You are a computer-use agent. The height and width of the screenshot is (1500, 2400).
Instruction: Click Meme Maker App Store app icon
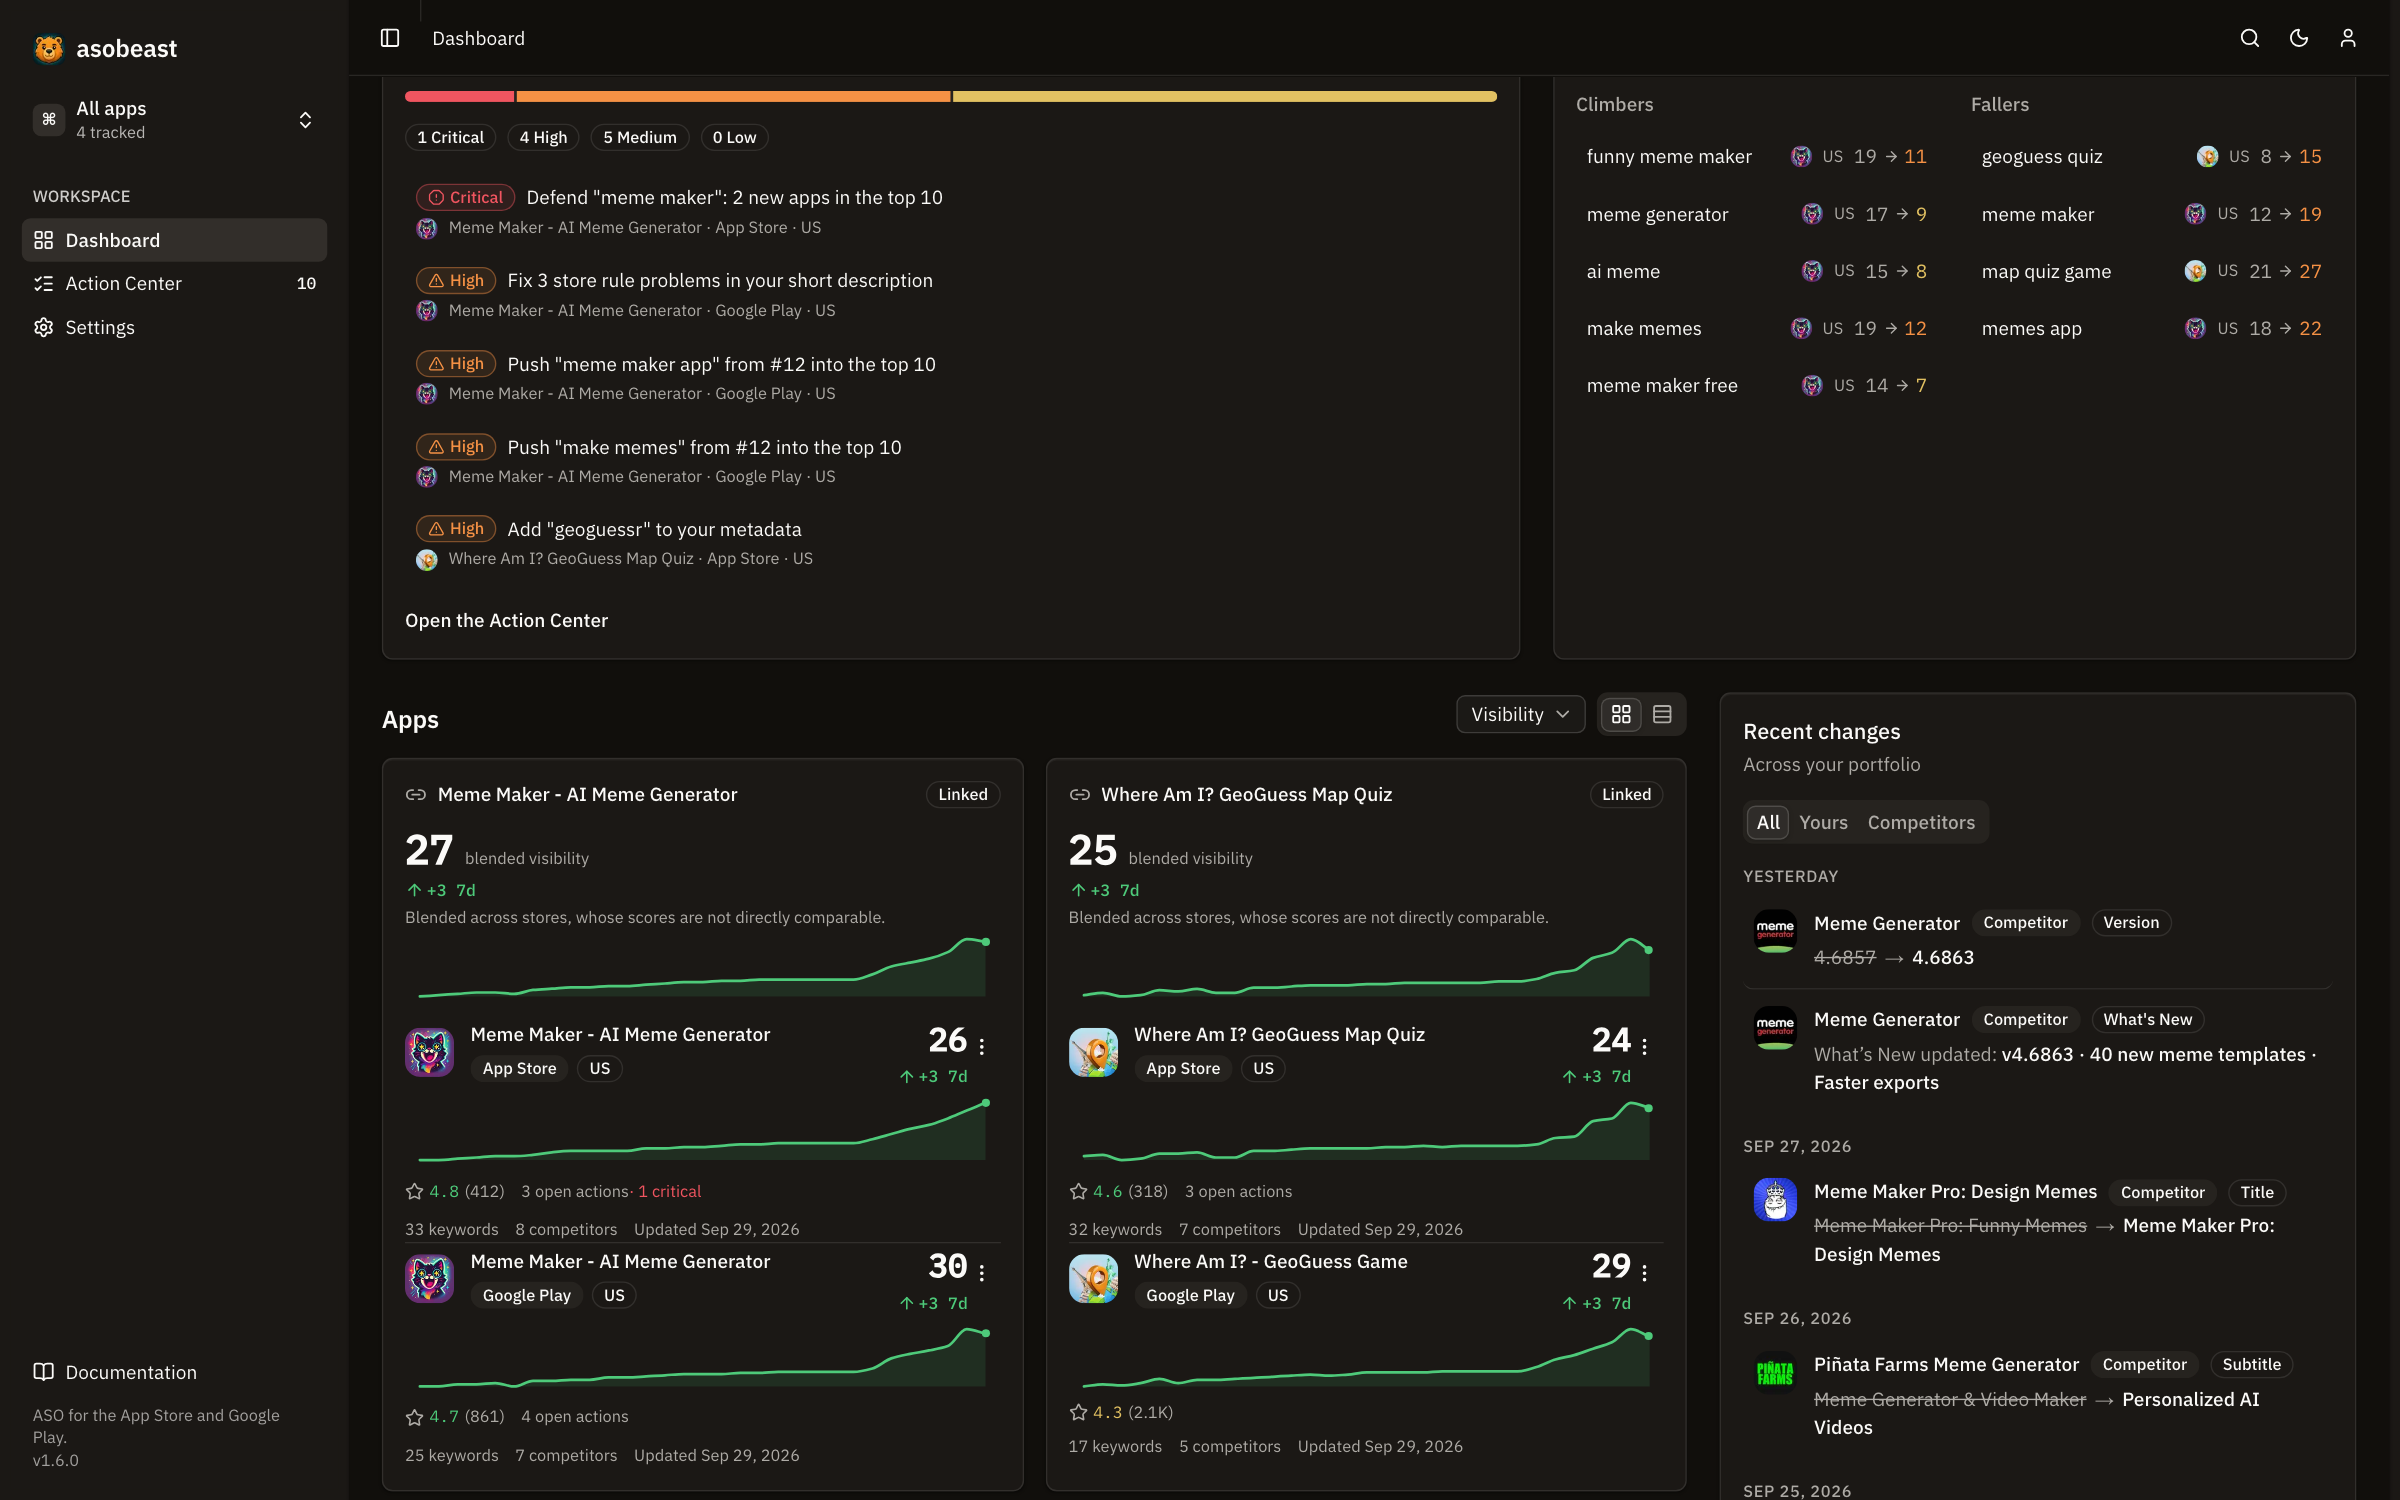coord(429,1052)
